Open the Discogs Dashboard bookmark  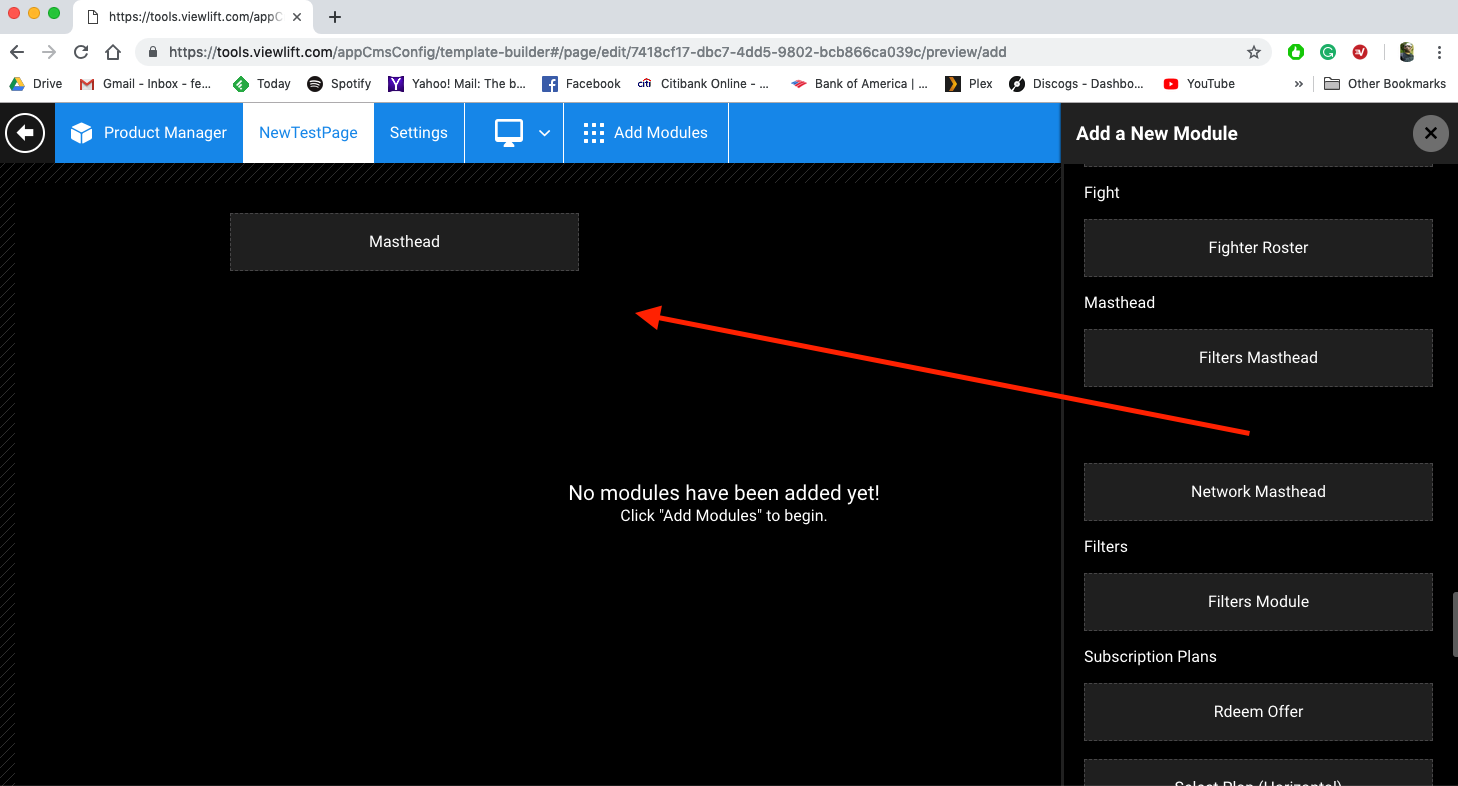tap(1076, 84)
